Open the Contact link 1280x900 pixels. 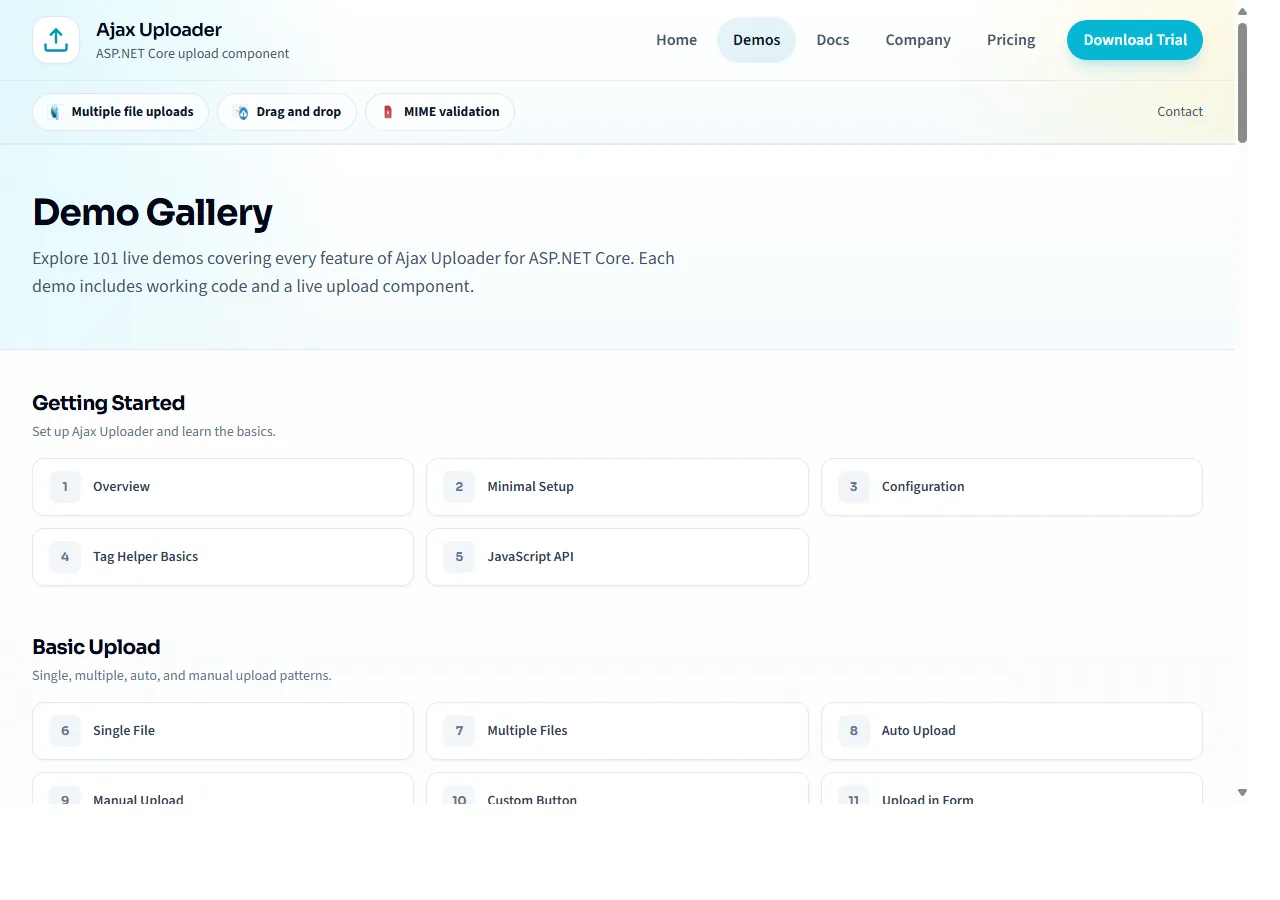(x=1180, y=112)
